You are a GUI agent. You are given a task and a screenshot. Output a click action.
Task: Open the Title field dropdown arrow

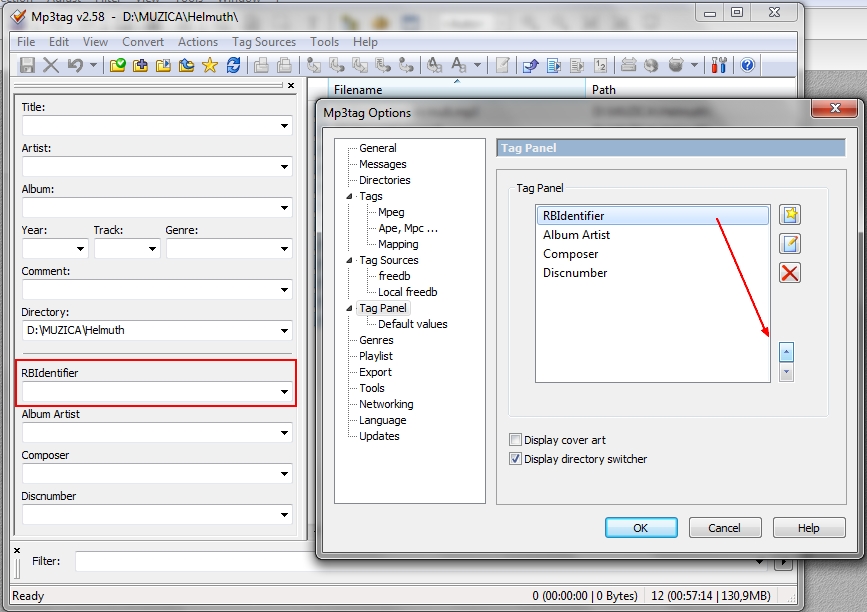point(284,126)
